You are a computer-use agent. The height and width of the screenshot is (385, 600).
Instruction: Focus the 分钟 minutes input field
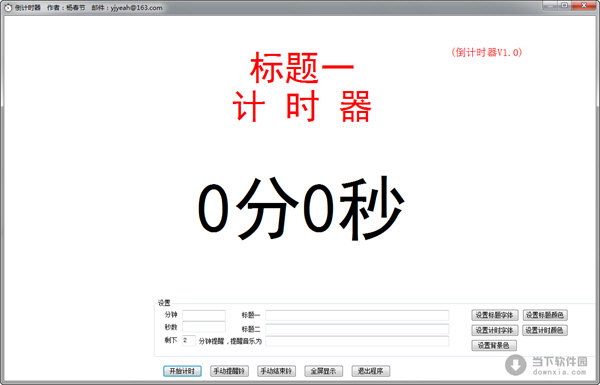[x=204, y=315]
